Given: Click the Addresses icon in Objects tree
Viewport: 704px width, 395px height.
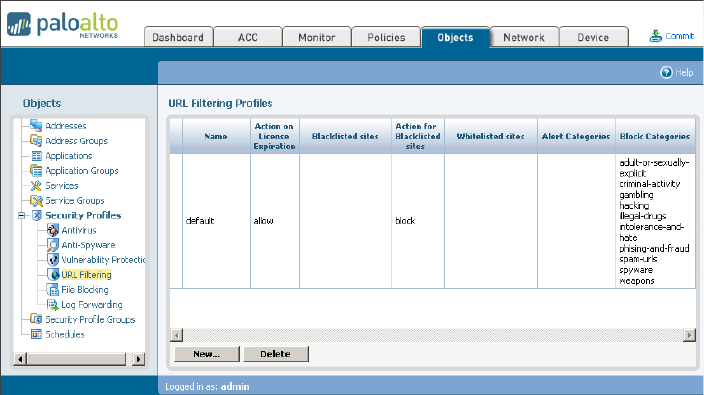Looking at the screenshot, I should [x=36, y=125].
